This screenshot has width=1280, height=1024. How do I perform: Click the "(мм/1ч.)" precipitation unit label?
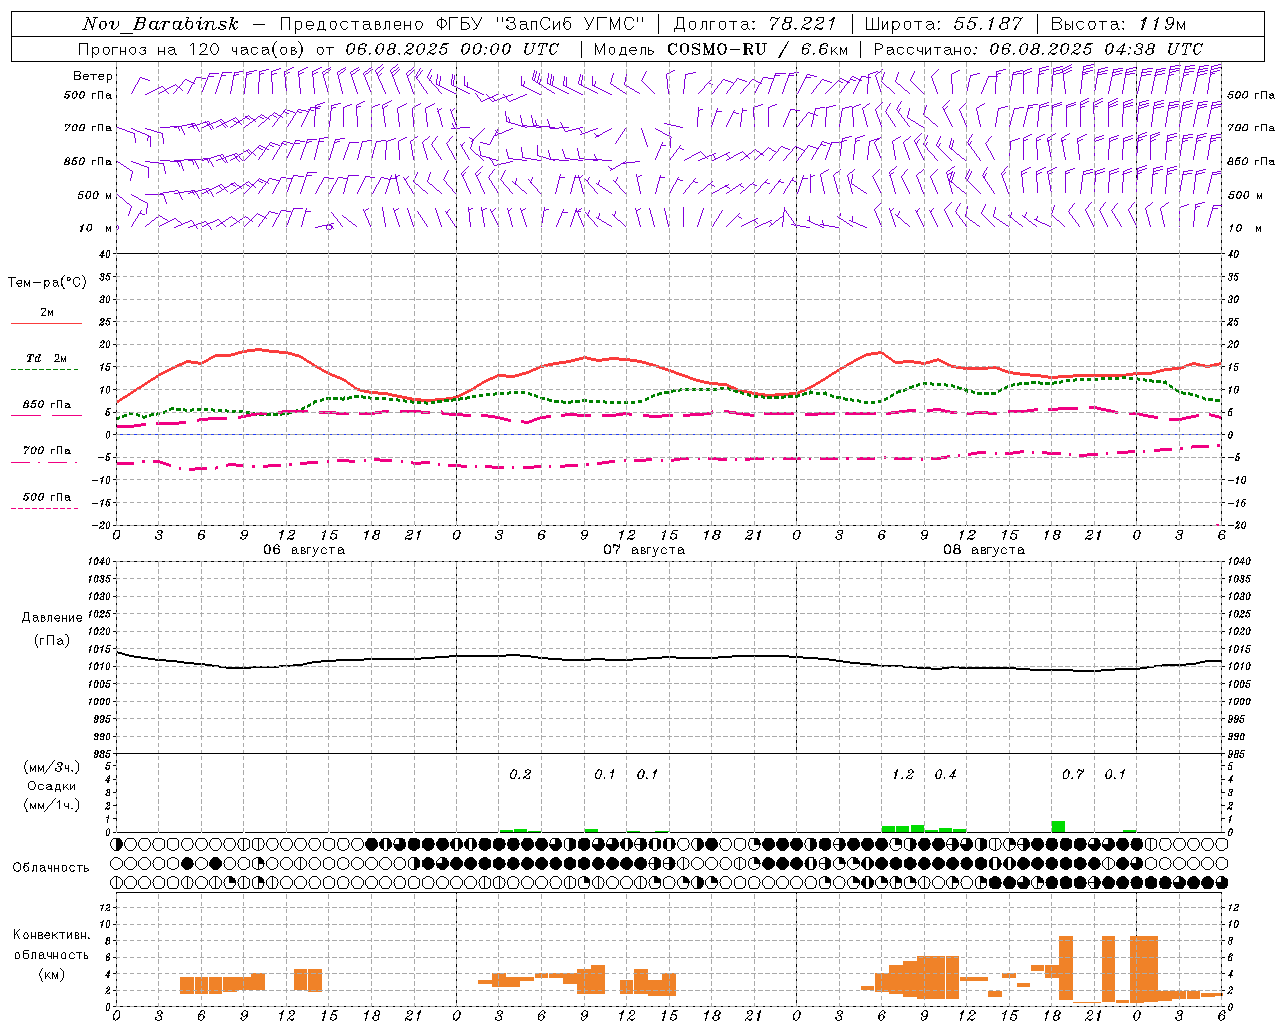click(52, 805)
